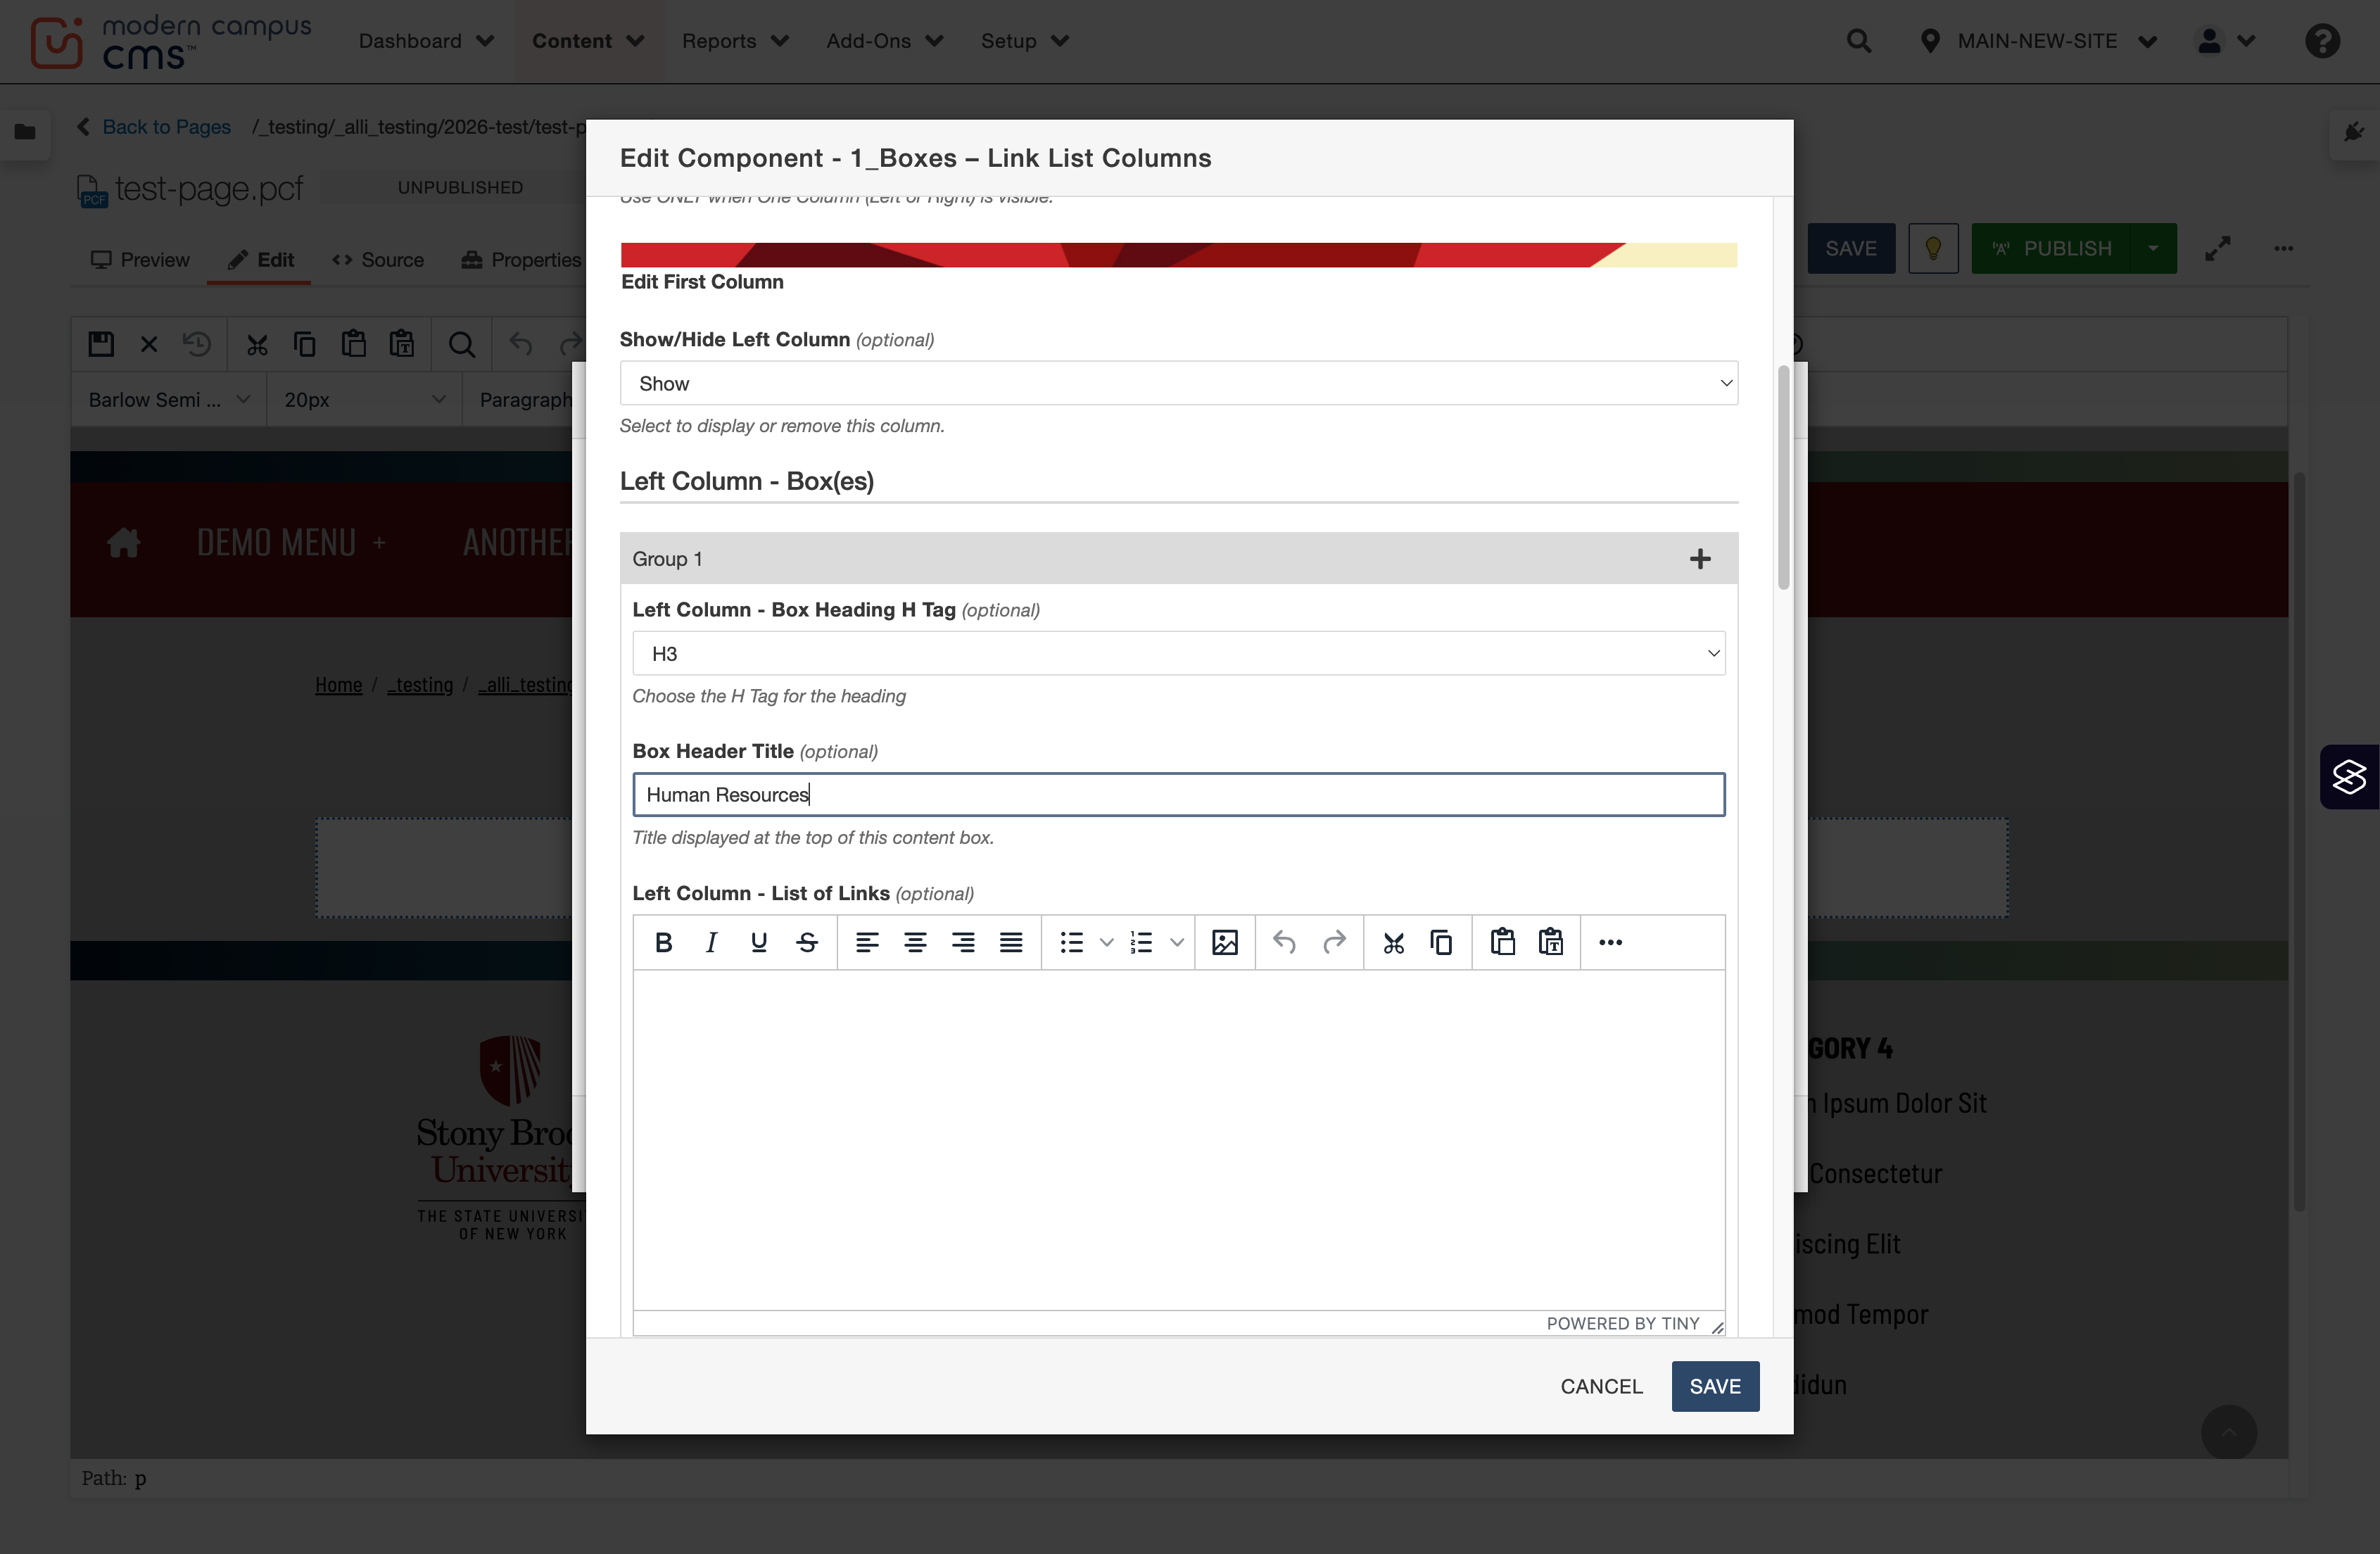Open the Show/Hide Left Column dropdown
The image size is (2380, 1554).
1178,383
